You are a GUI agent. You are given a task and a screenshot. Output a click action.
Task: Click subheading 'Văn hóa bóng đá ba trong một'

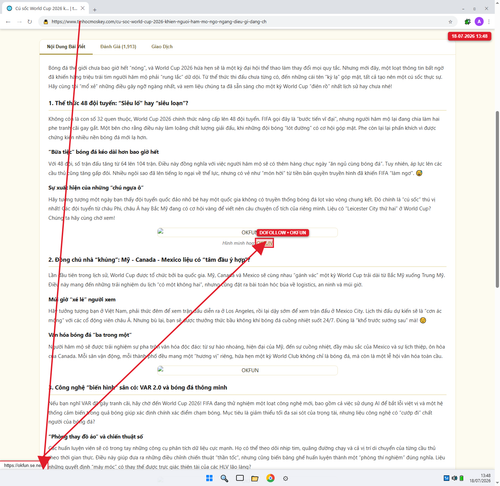pos(90,335)
